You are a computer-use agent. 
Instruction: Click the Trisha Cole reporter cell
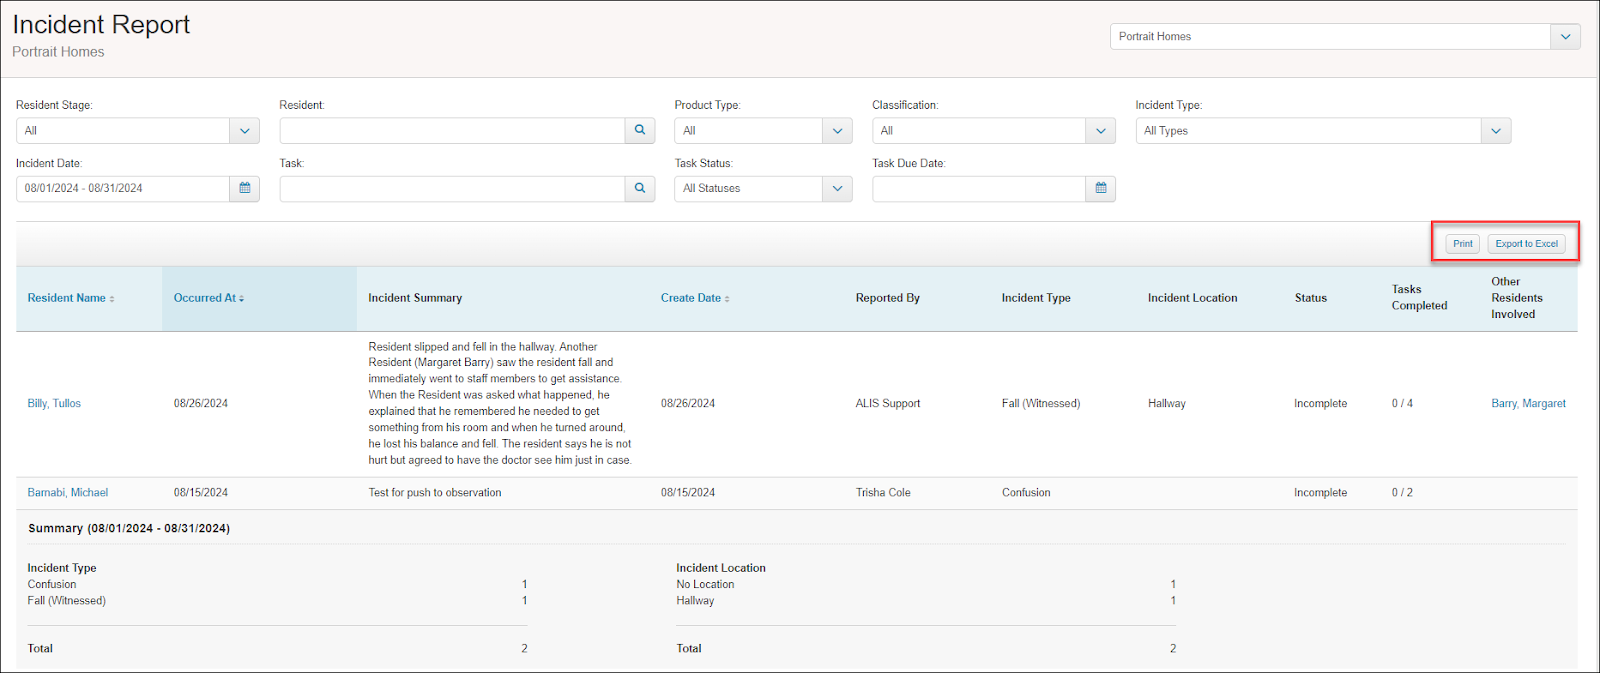[x=883, y=492]
